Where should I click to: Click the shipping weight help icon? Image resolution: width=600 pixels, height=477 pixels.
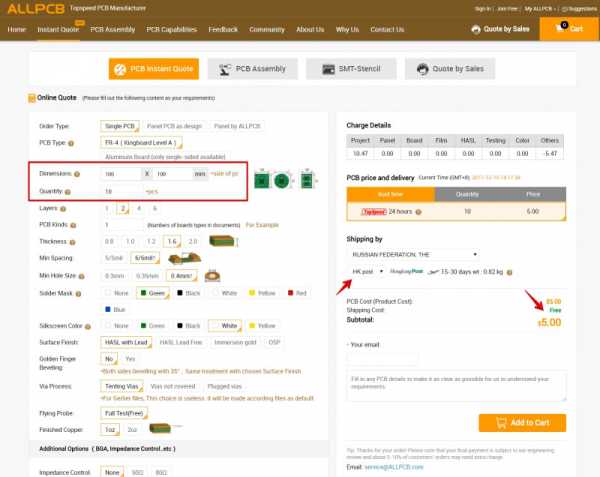tap(509, 272)
